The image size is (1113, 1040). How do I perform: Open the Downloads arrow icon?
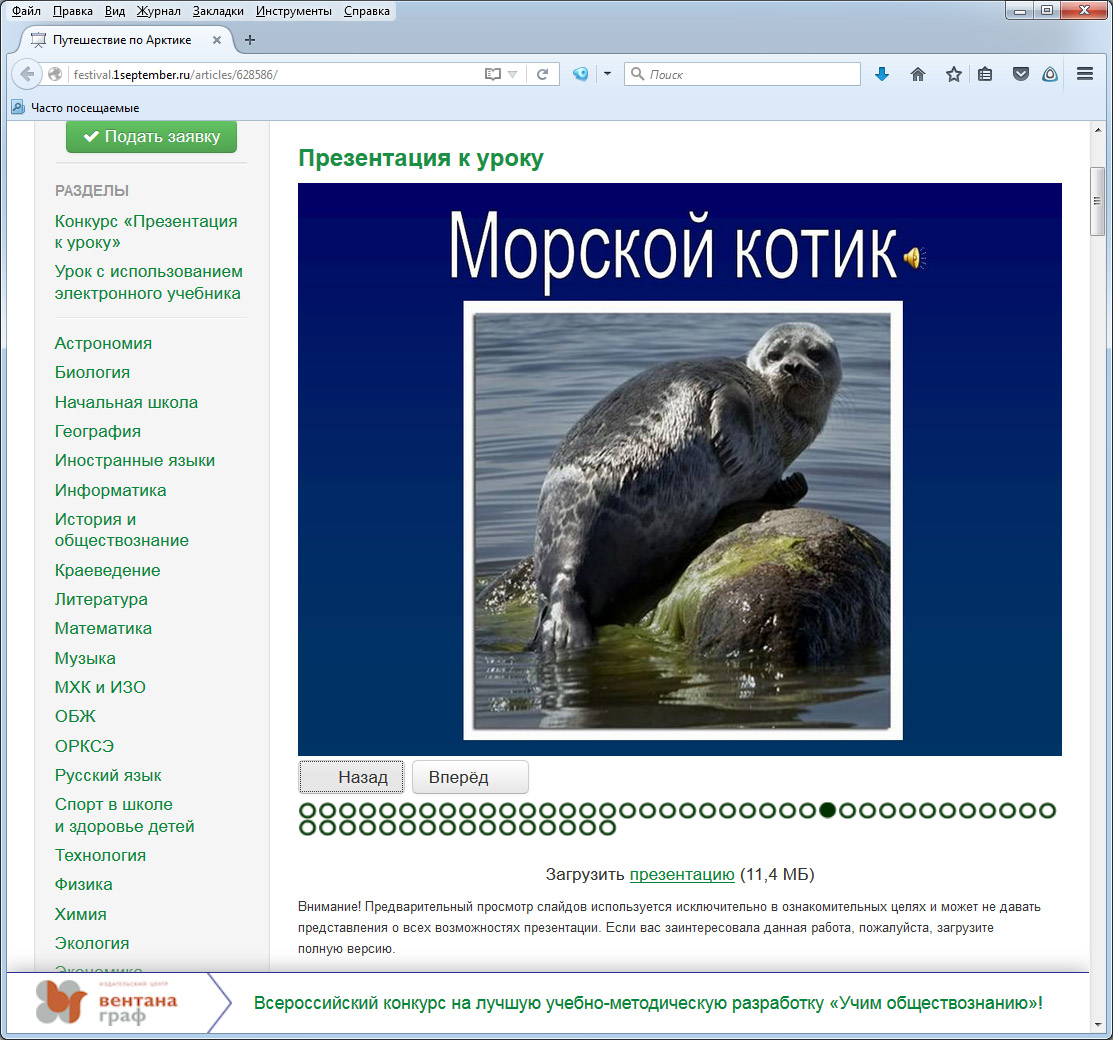pos(881,74)
